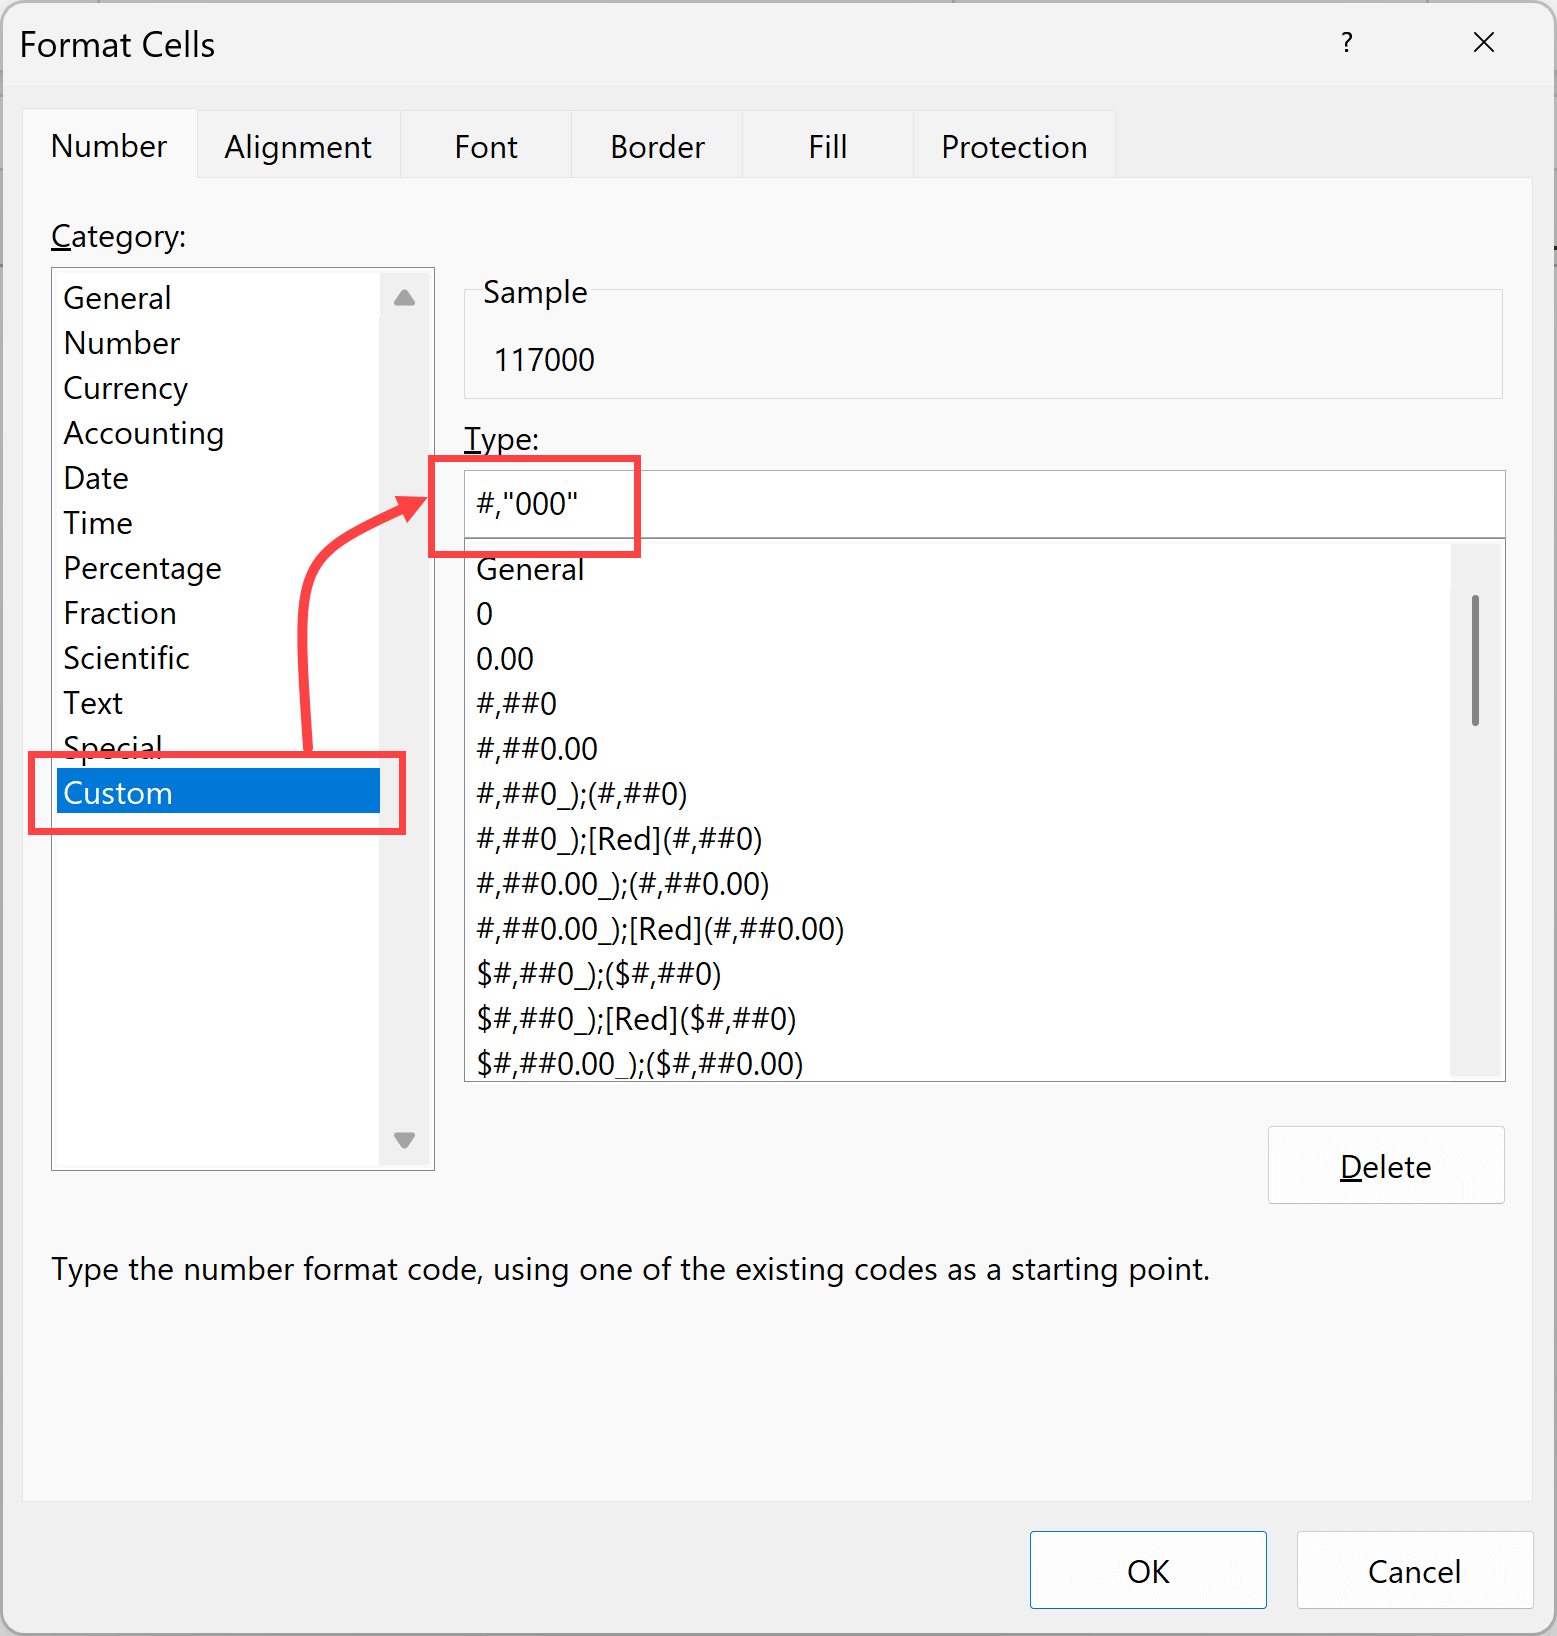Pick format code #,##0_);[Red](#,##0)
The height and width of the screenshot is (1636, 1557).
click(x=958, y=839)
